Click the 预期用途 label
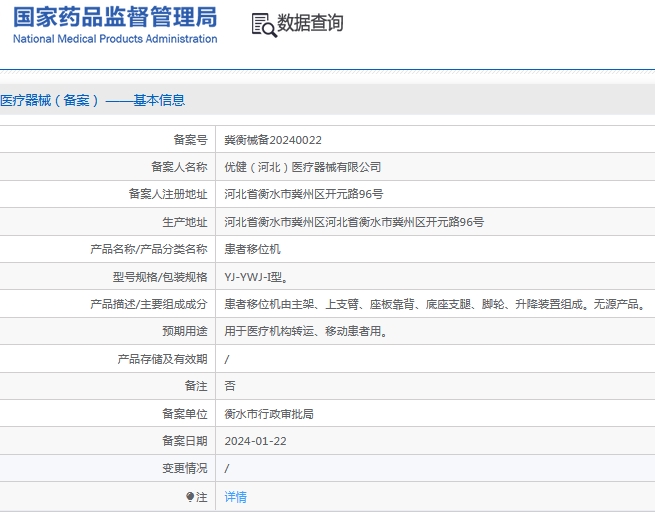The height and width of the screenshot is (518, 655). [185, 331]
